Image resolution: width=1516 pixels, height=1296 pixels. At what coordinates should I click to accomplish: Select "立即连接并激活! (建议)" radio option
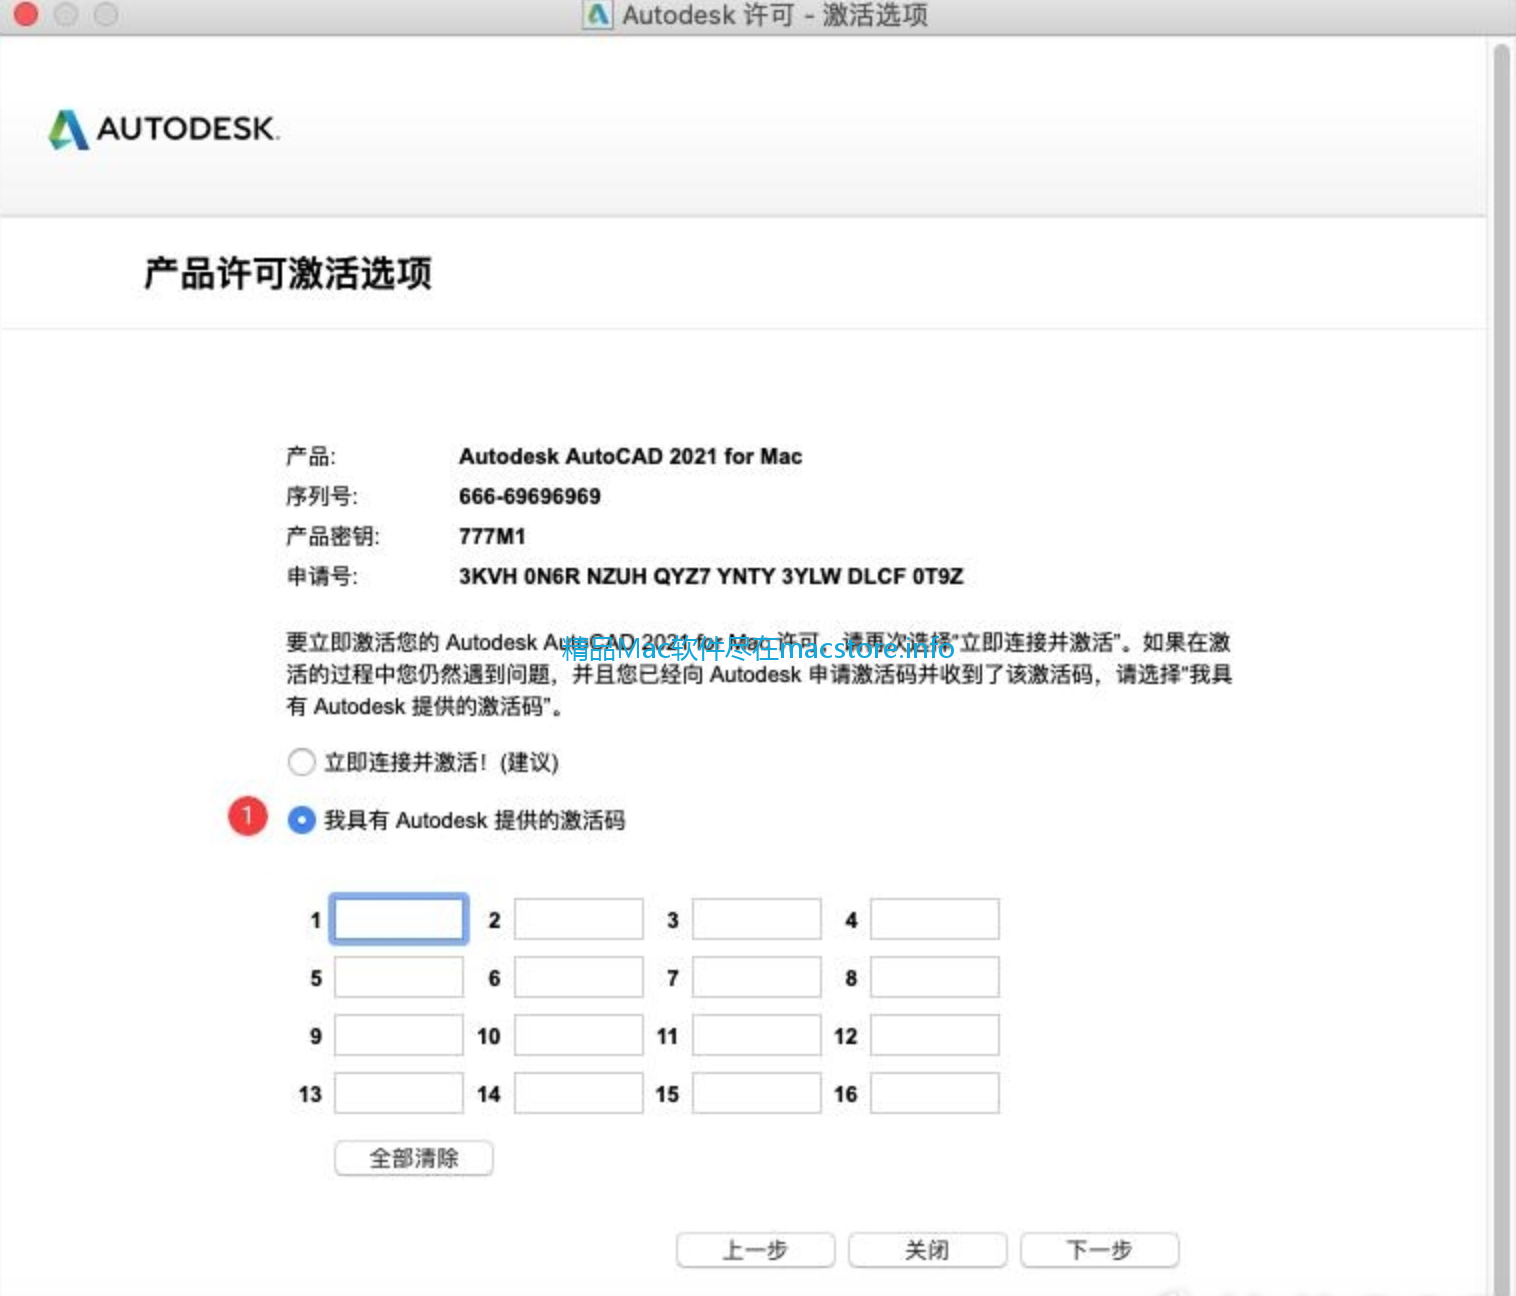click(301, 763)
